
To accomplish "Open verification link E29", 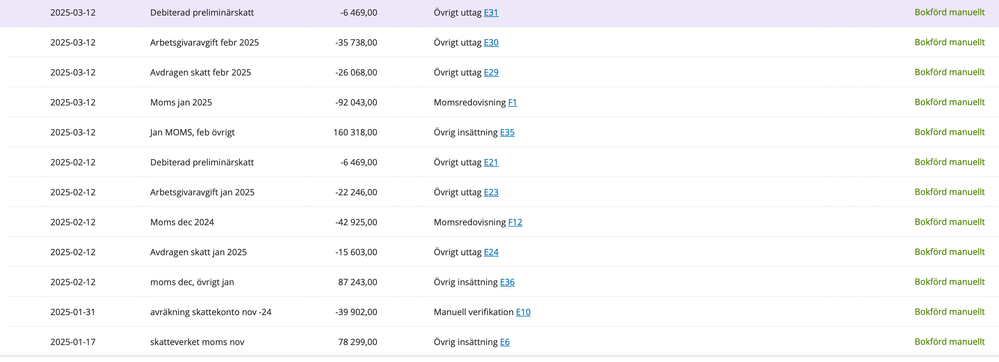I will pyautogui.click(x=491, y=73).
